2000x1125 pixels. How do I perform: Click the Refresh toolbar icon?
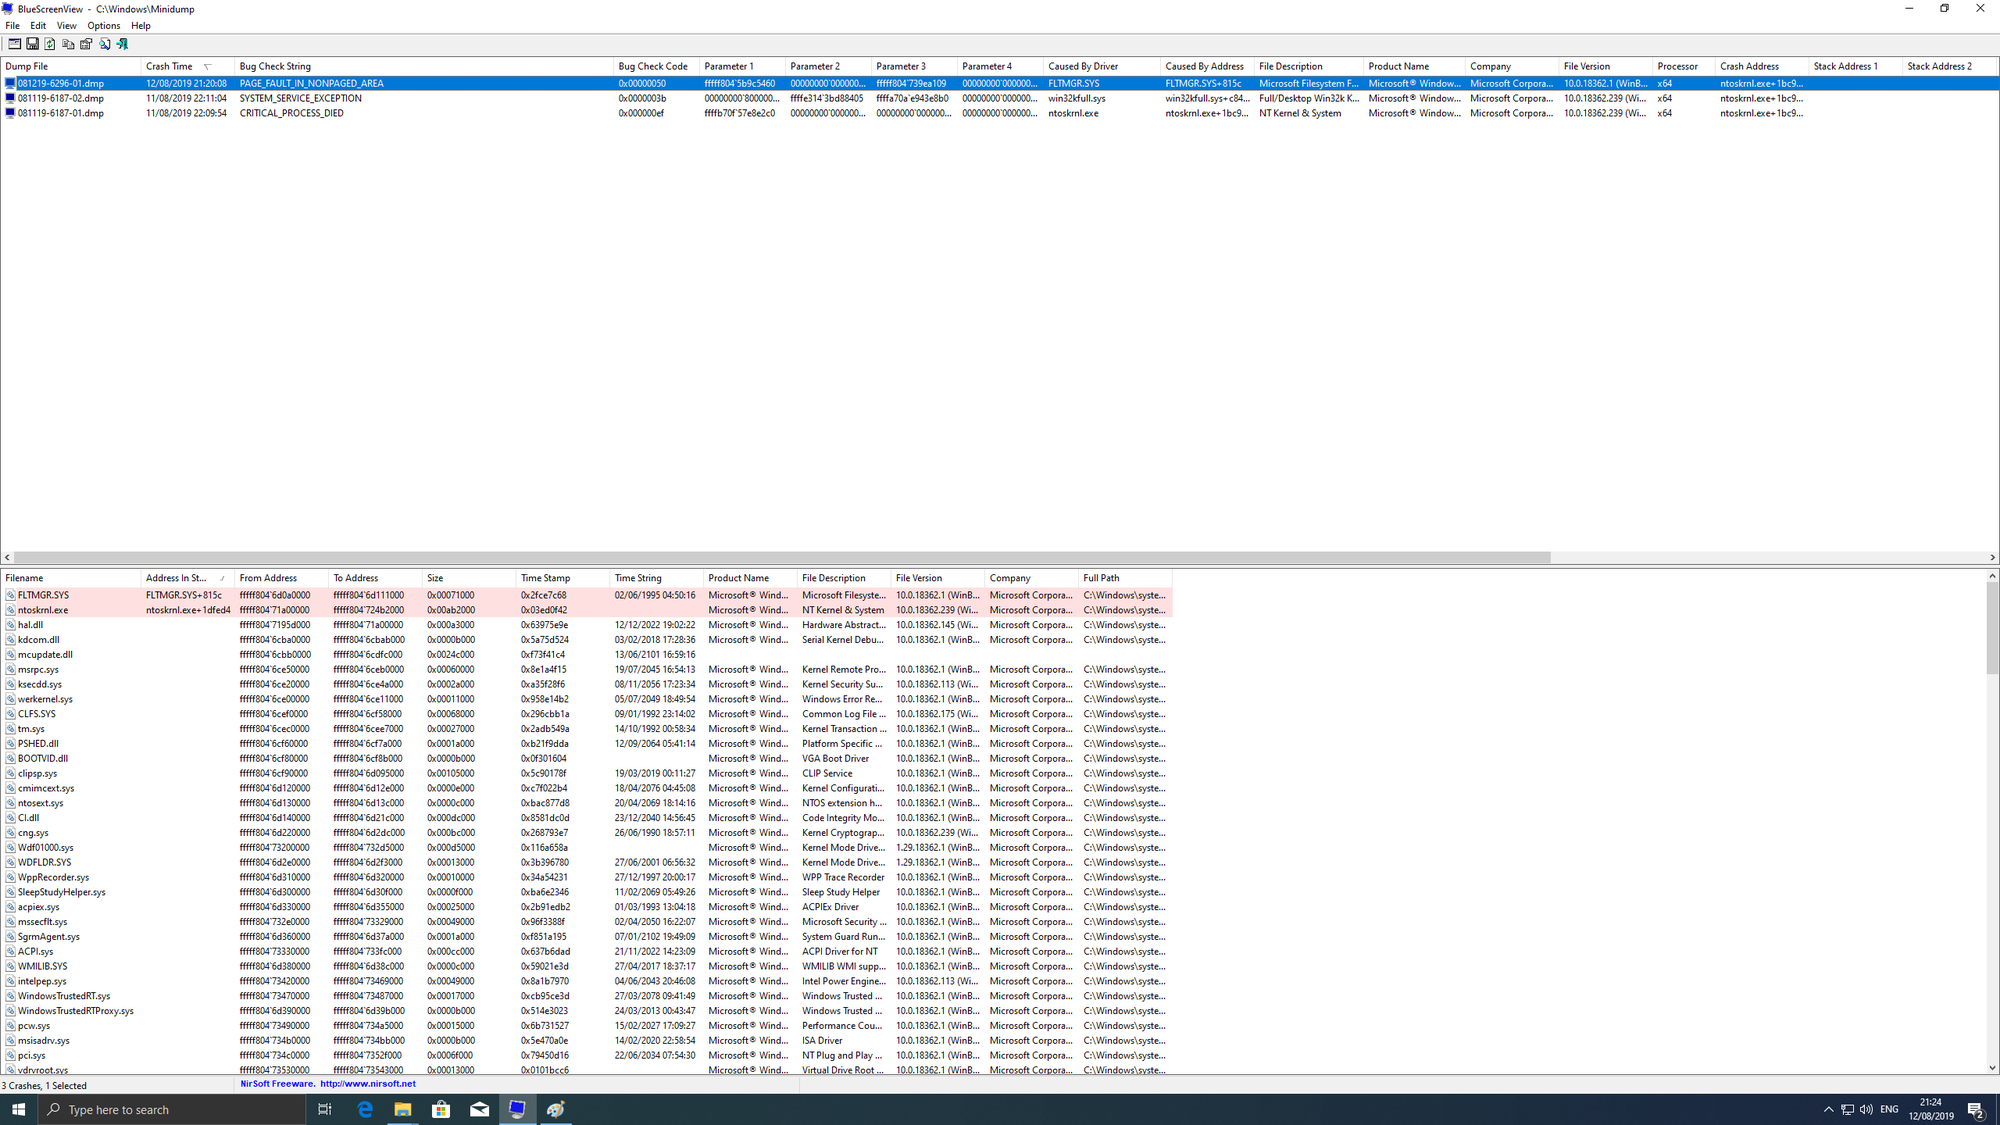(50, 44)
